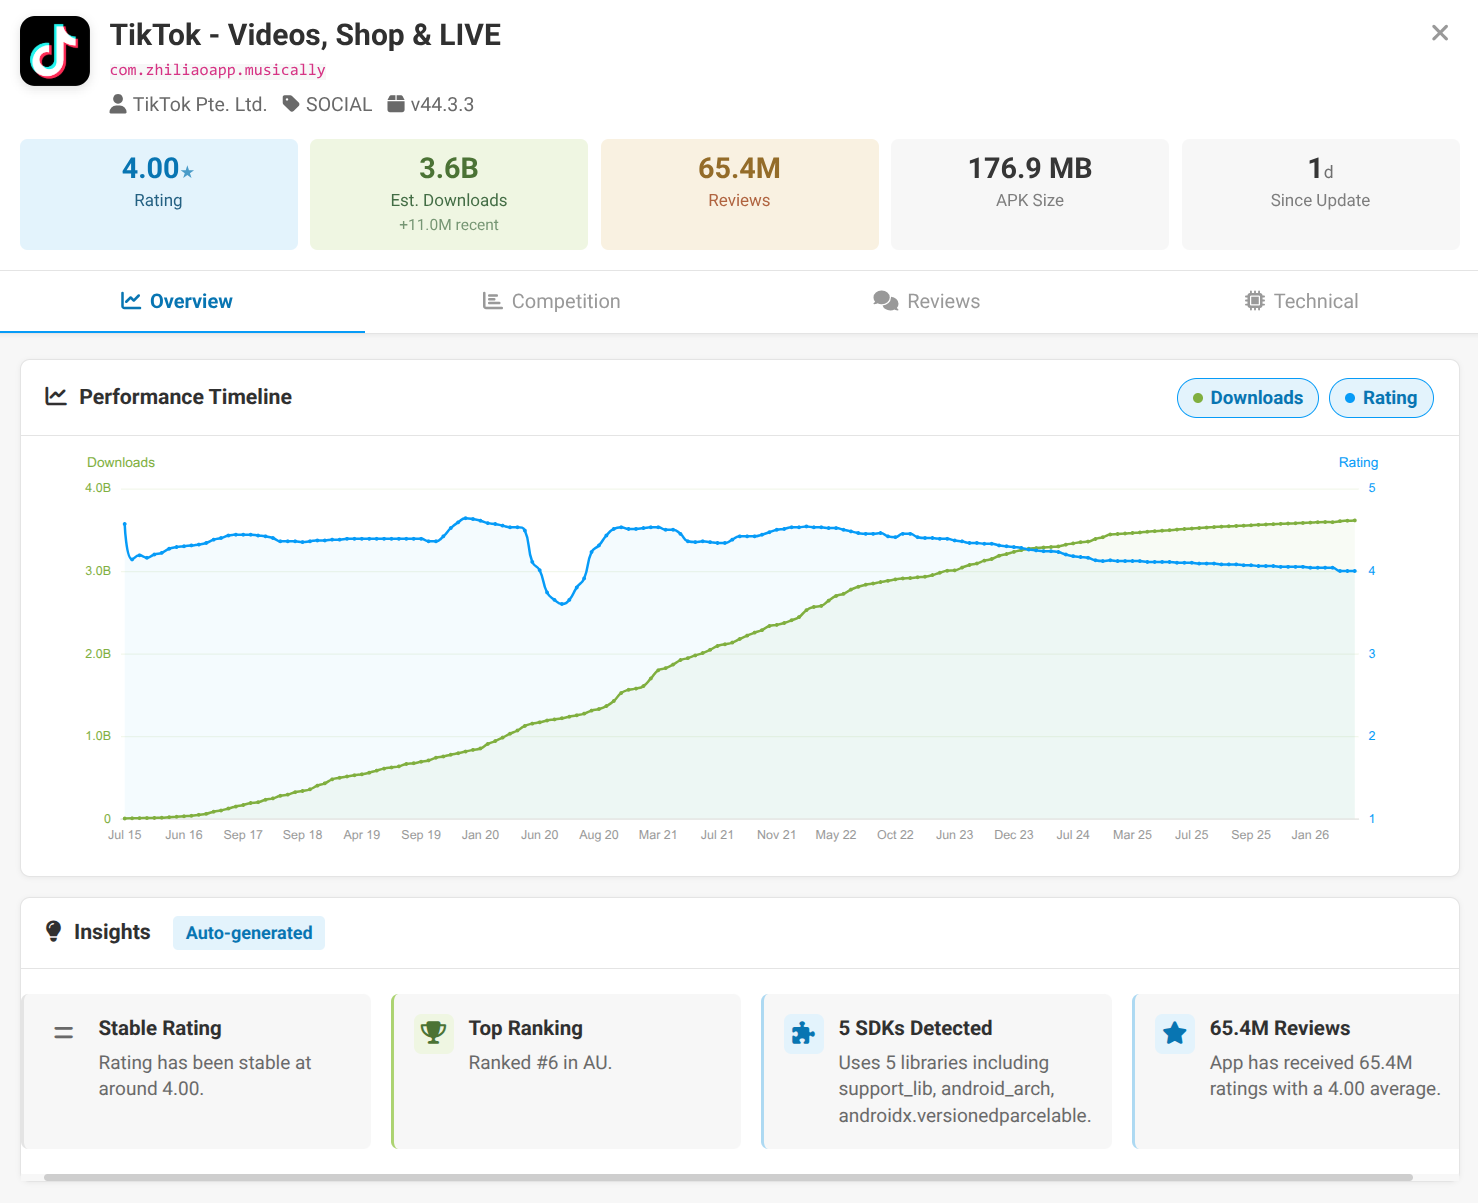Click the green Downloads axis title
1478x1203 pixels.
tap(121, 462)
